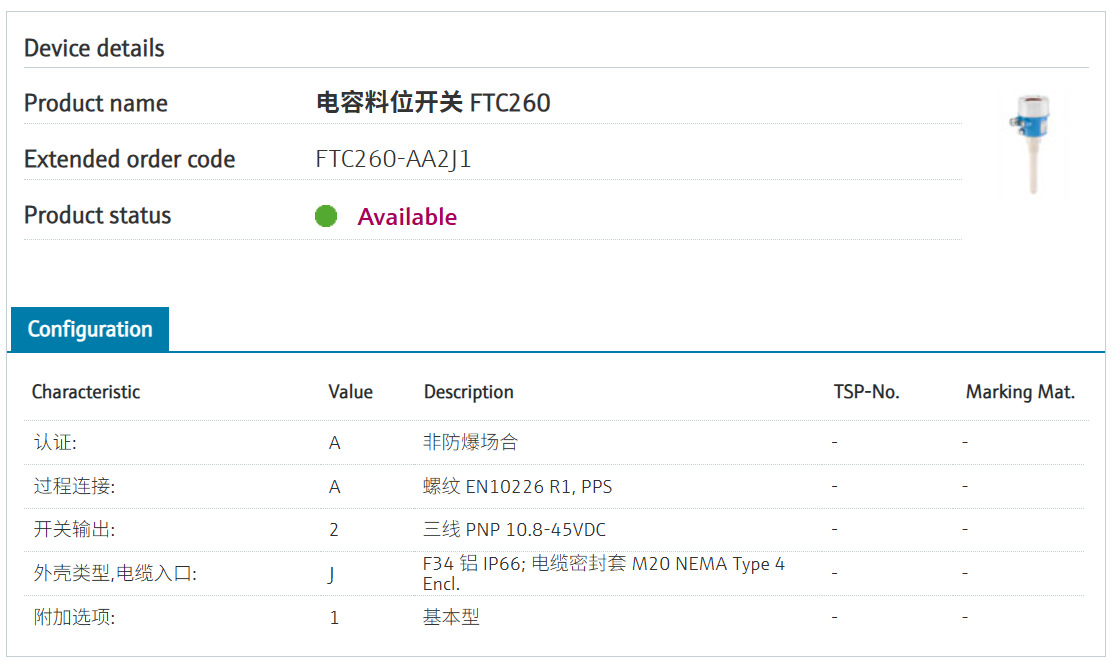Select the 认证 characteristic row
1113x666 pixels.
point(55,442)
